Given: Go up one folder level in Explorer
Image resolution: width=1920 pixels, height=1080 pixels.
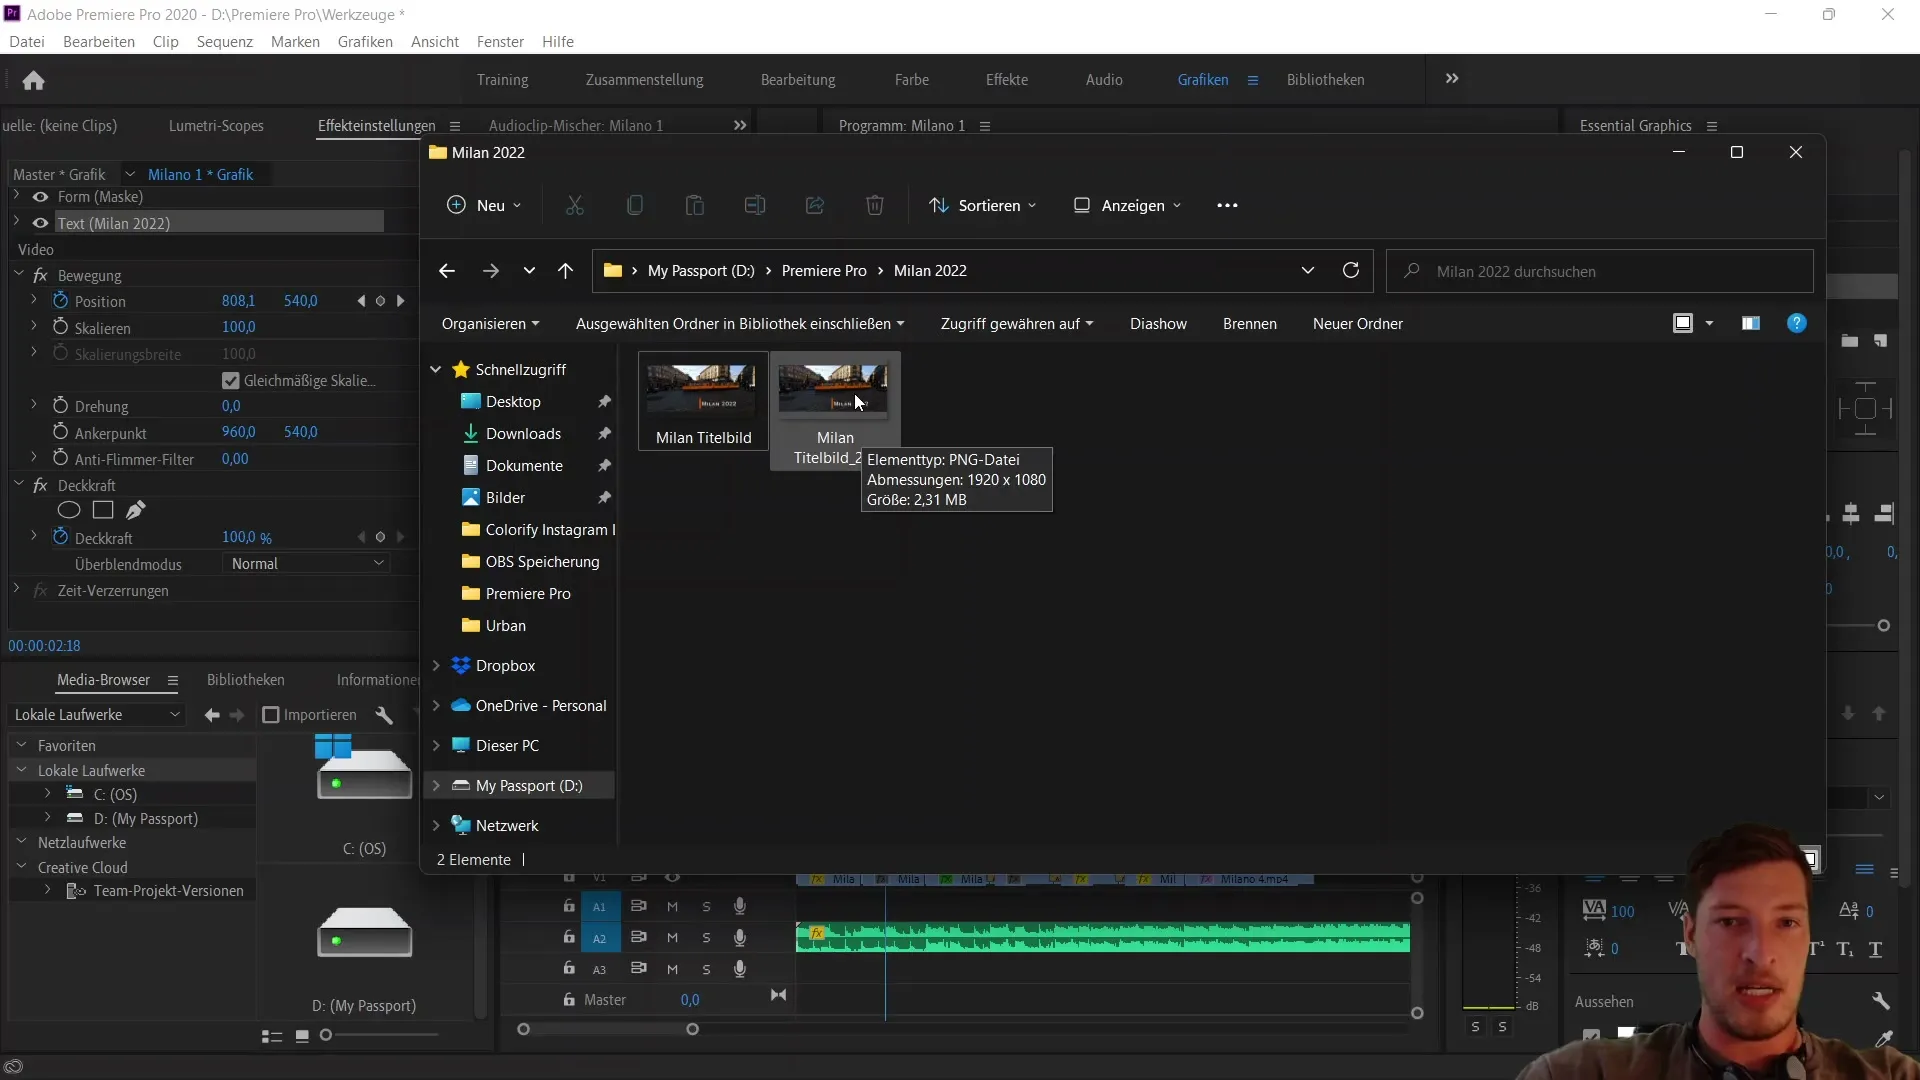Looking at the screenshot, I should 565,271.
